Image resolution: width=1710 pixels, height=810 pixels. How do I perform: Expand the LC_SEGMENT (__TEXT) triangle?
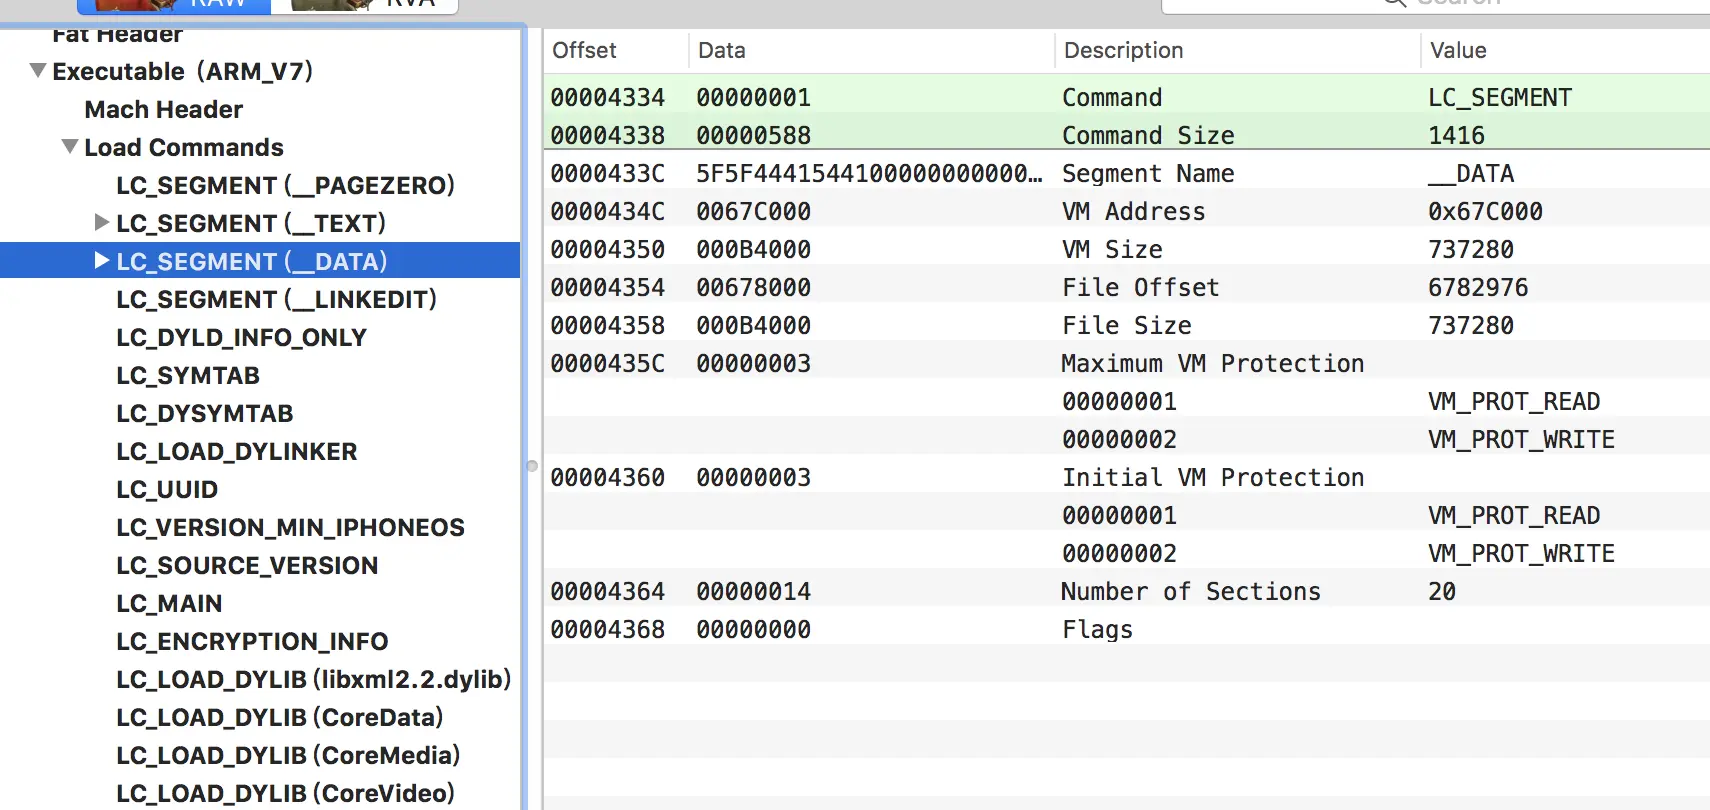(101, 222)
